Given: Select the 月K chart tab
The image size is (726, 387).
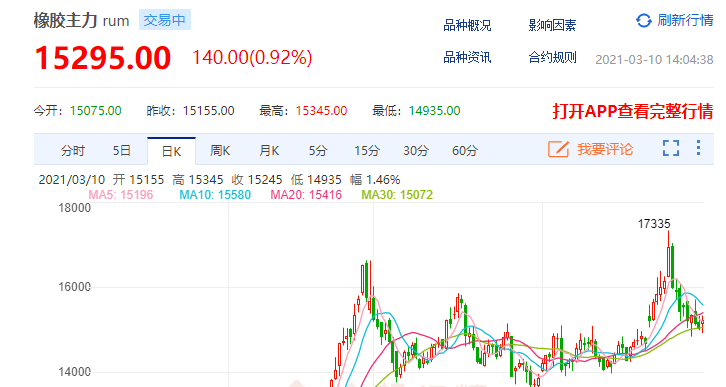Looking at the screenshot, I should tap(269, 151).
